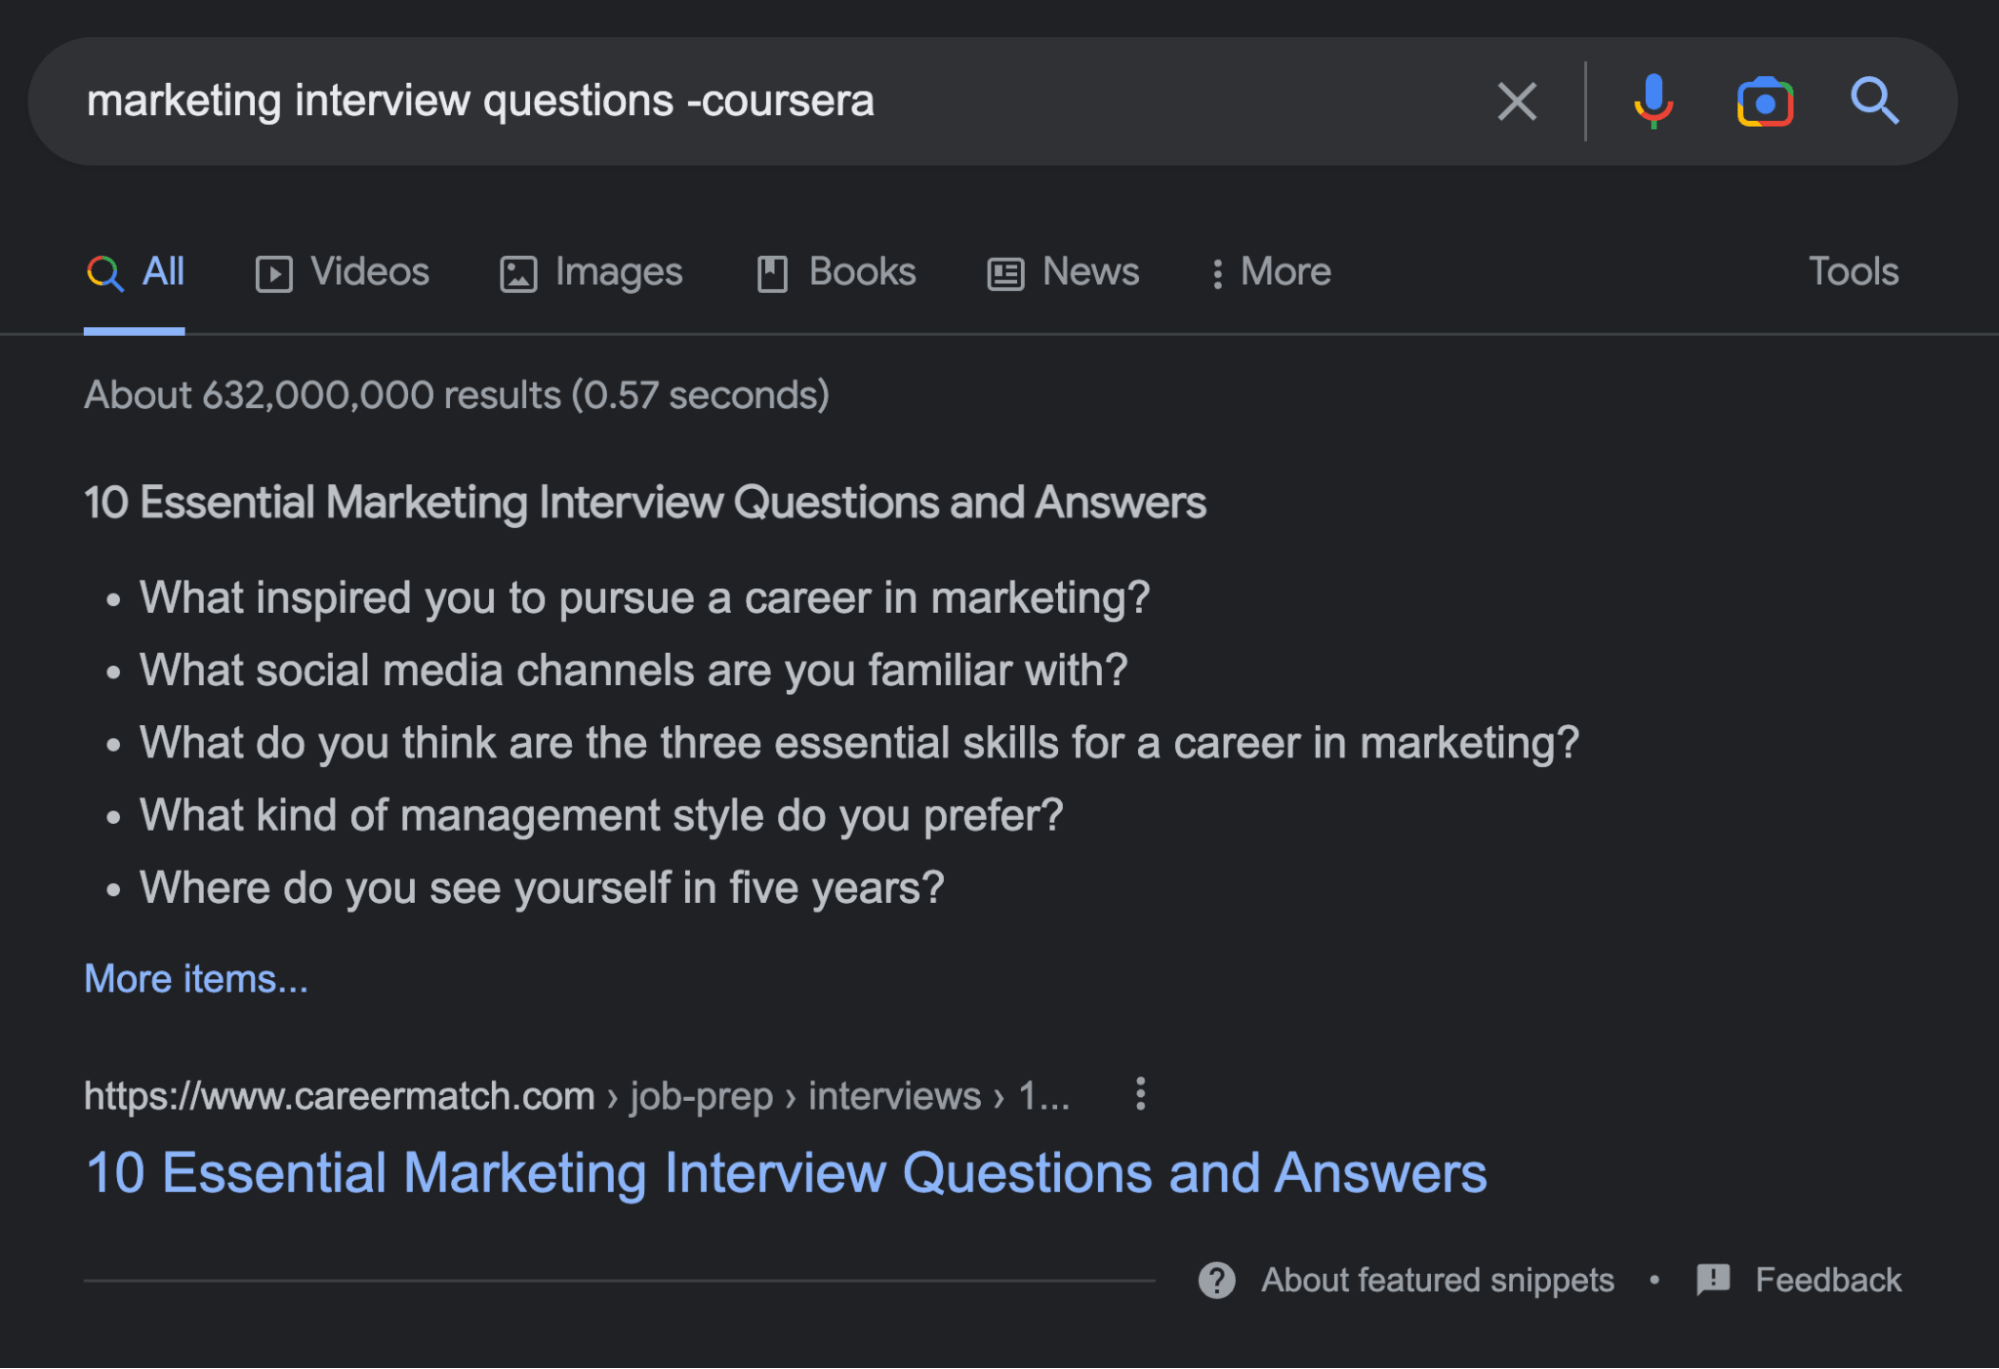Image resolution: width=1999 pixels, height=1369 pixels.
Task: Expand the More search categories menu
Action: [x=1271, y=272]
